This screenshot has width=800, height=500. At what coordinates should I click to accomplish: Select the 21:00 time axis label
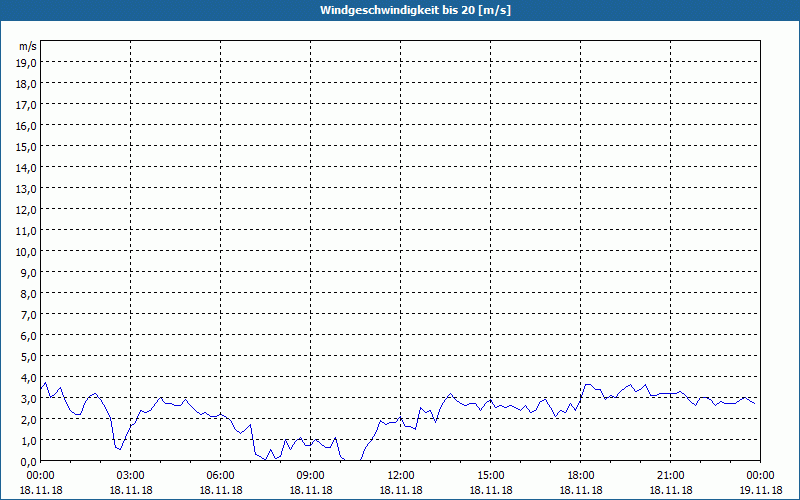(x=670, y=476)
